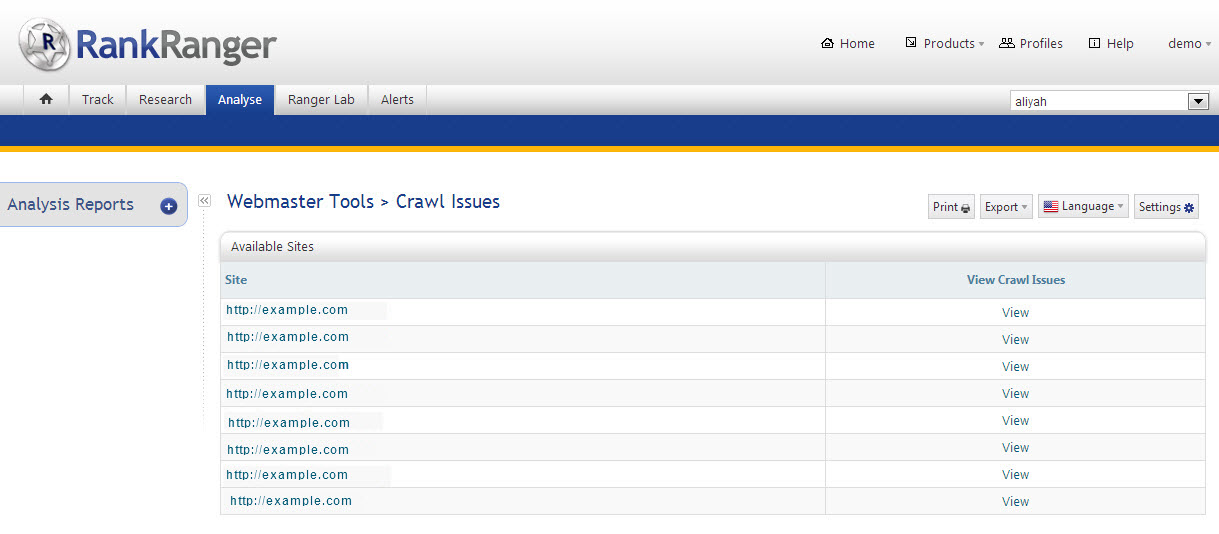1219x534 pixels.
Task: Click the home icon tab
Action: tap(46, 100)
